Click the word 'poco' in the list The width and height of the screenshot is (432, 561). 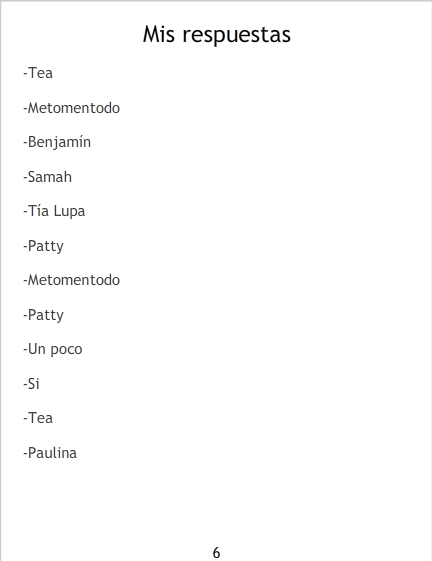pyautogui.click(x=66, y=350)
